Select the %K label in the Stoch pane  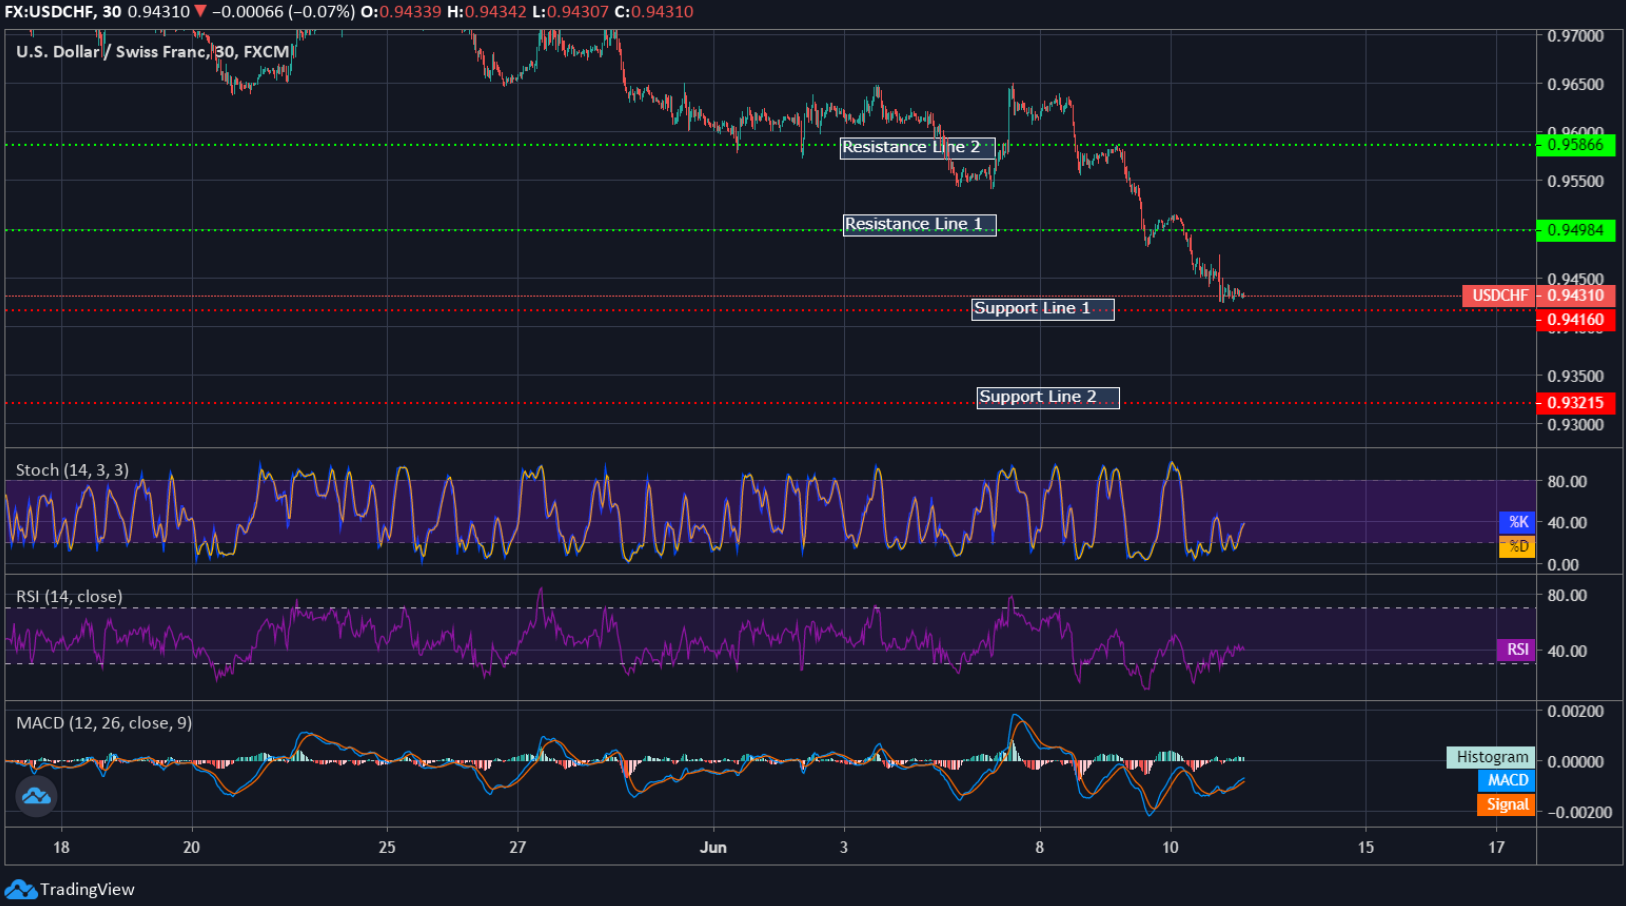[x=1518, y=522]
